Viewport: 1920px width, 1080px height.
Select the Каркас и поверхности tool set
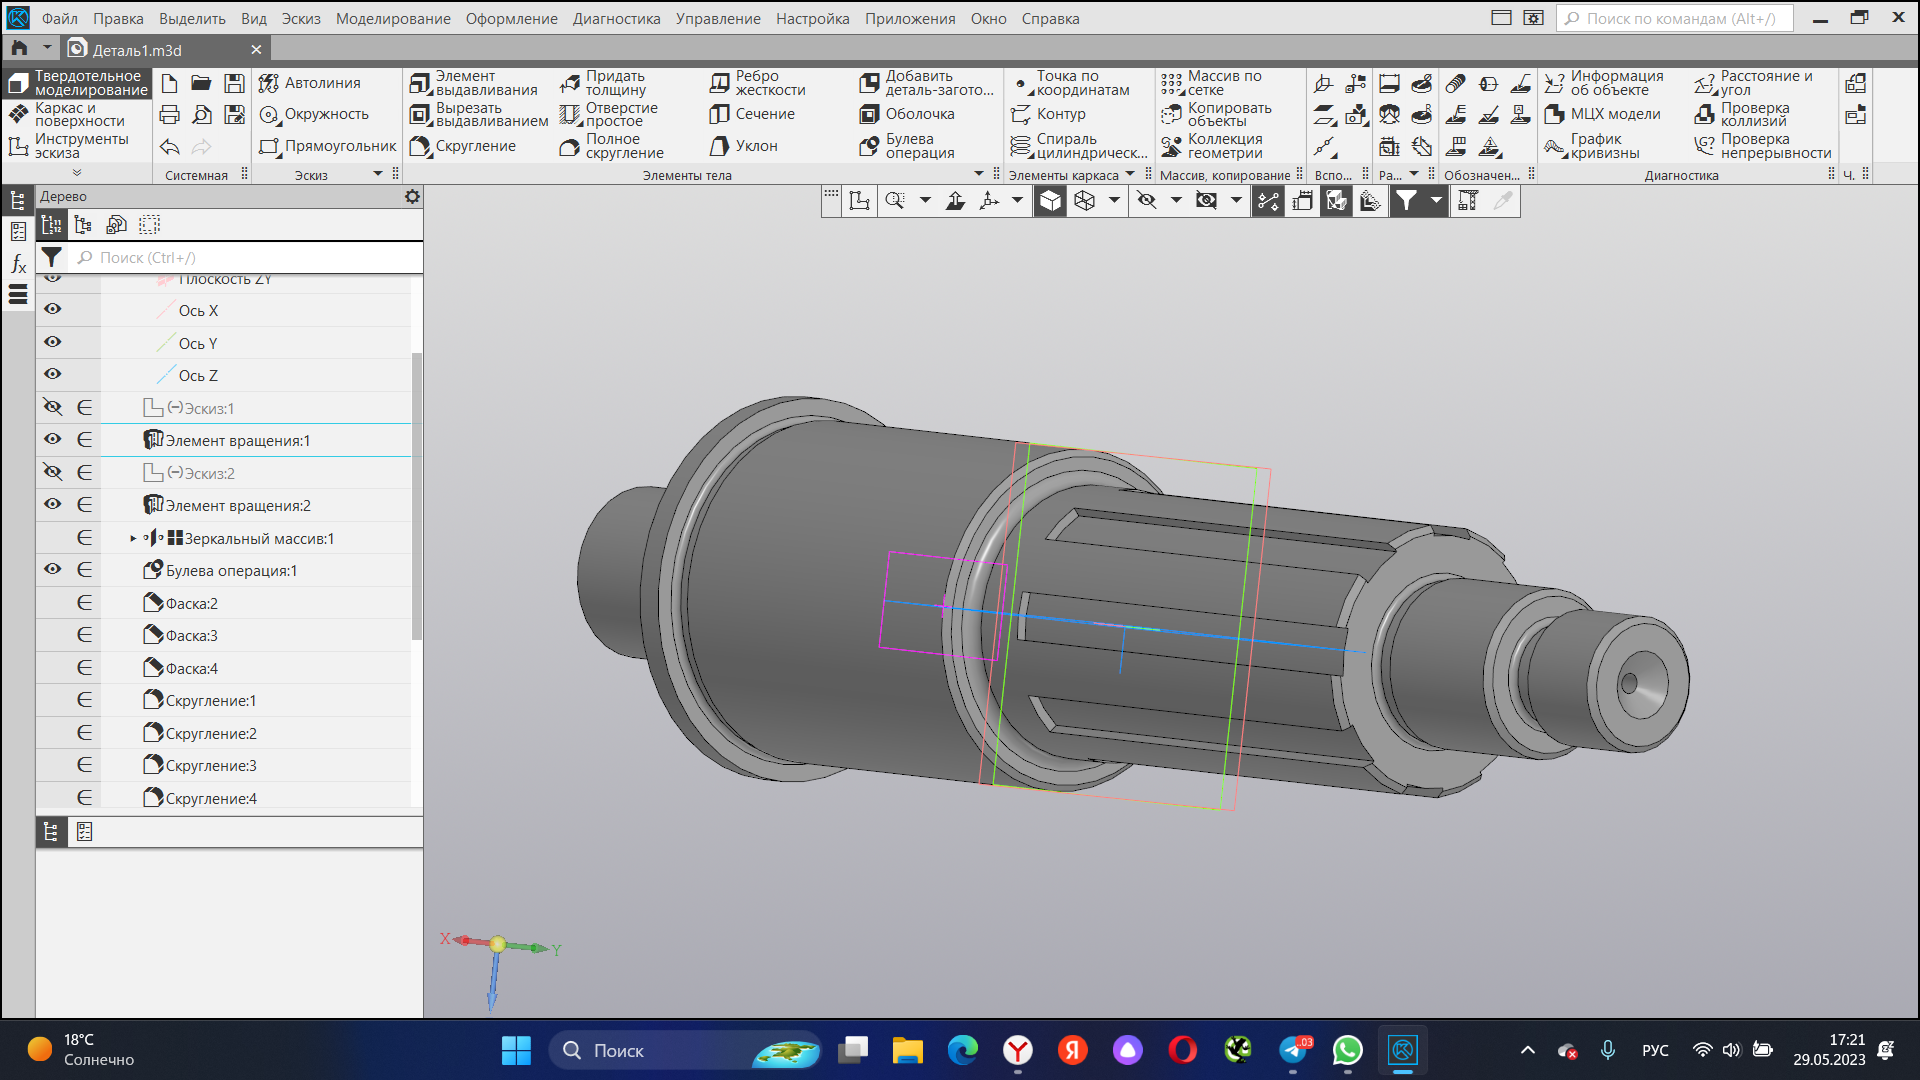(78, 115)
